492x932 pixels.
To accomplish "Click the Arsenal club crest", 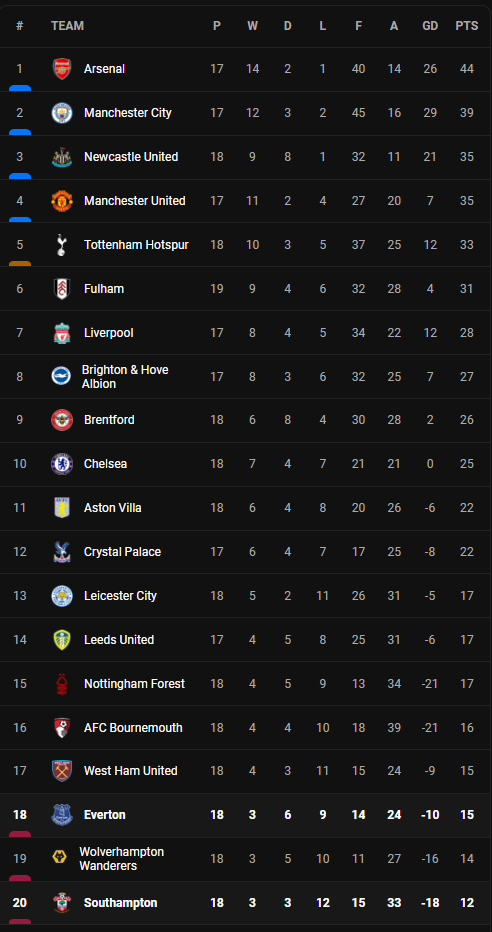I will pyautogui.click(x=62, y=69).
